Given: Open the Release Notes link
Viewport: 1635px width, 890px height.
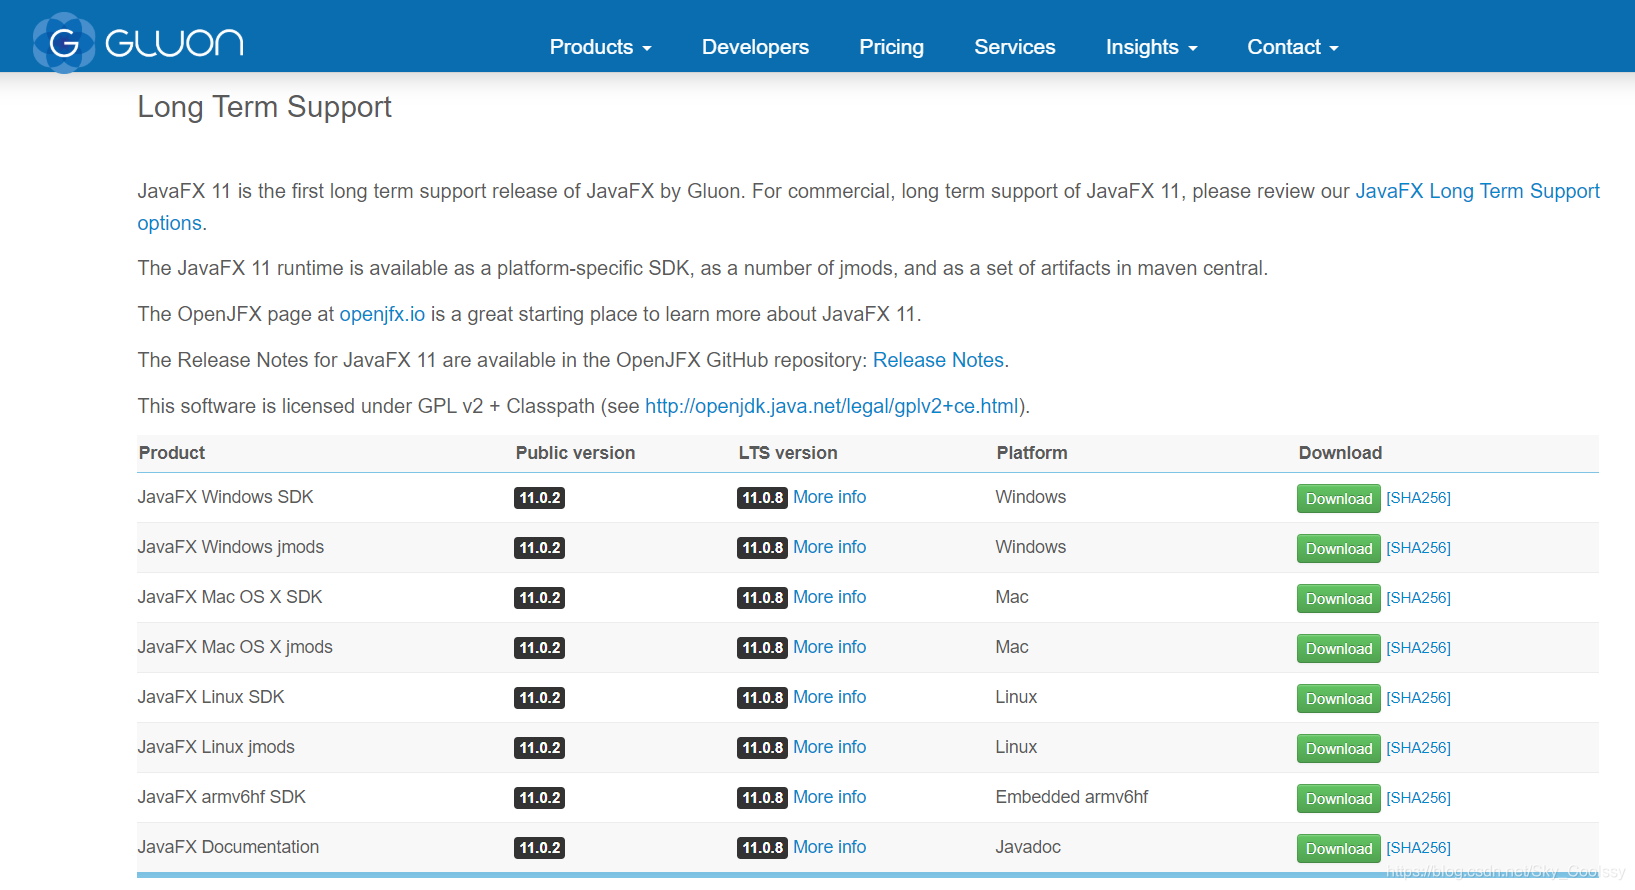Looking at the screenshot, I should (938, 360).
